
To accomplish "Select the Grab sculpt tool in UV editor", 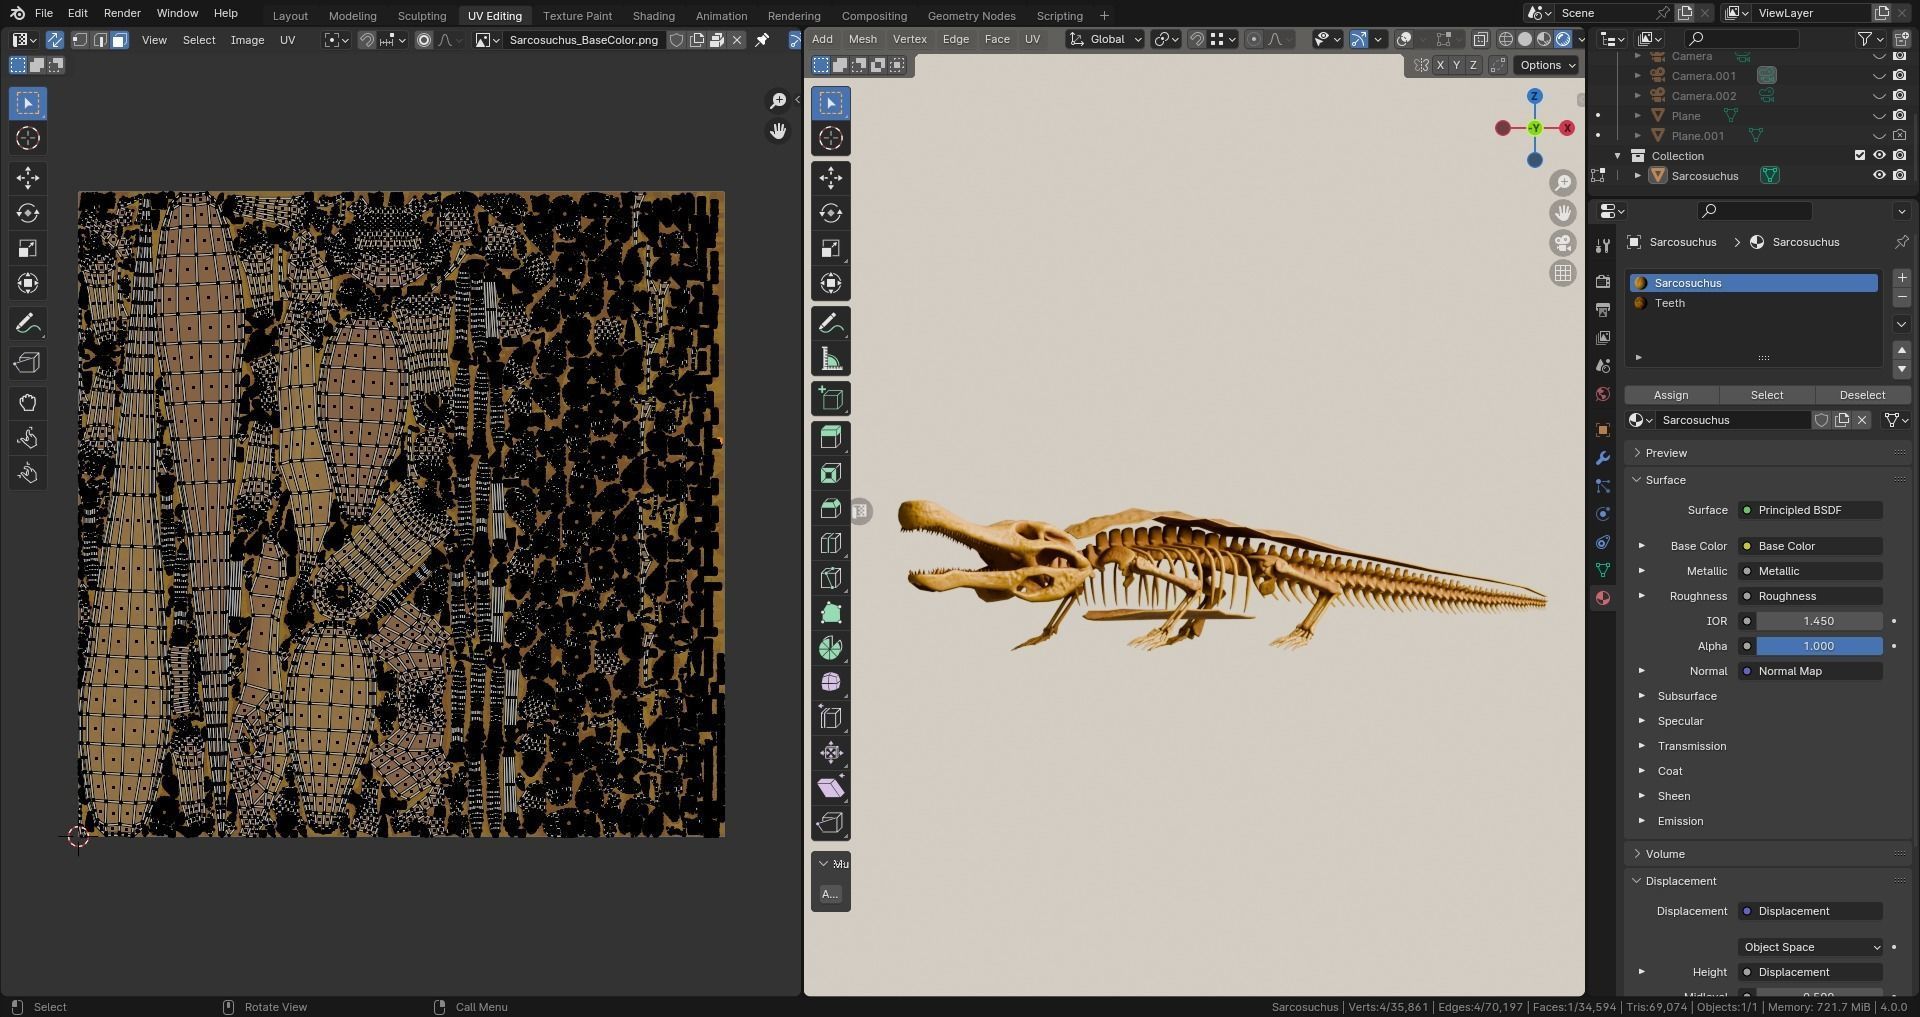I will pyautogui.click(x=28, y=403).
